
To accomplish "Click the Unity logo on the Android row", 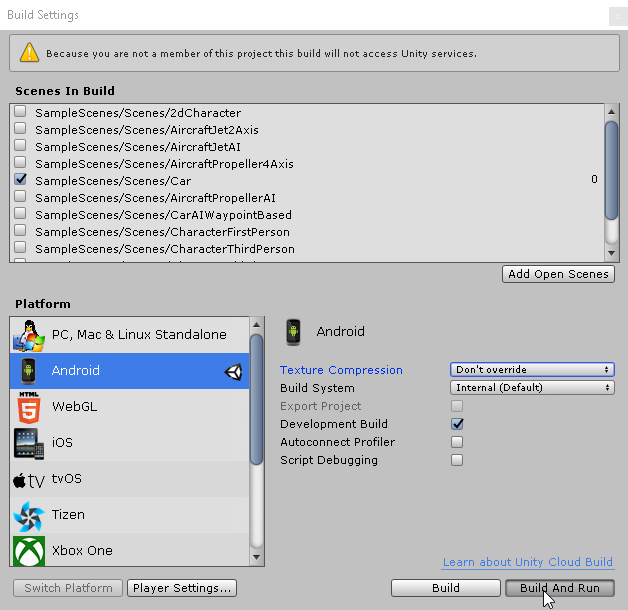I will tap(233, 372).
